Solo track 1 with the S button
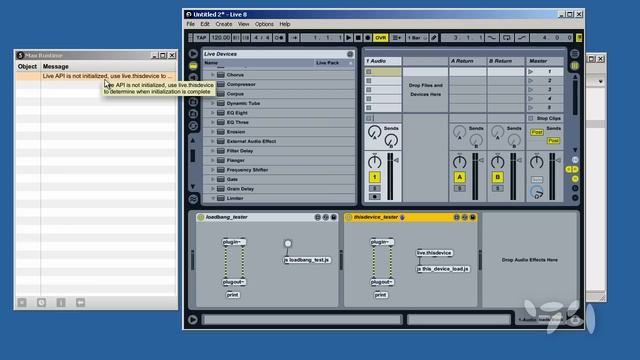 point(375,188)
